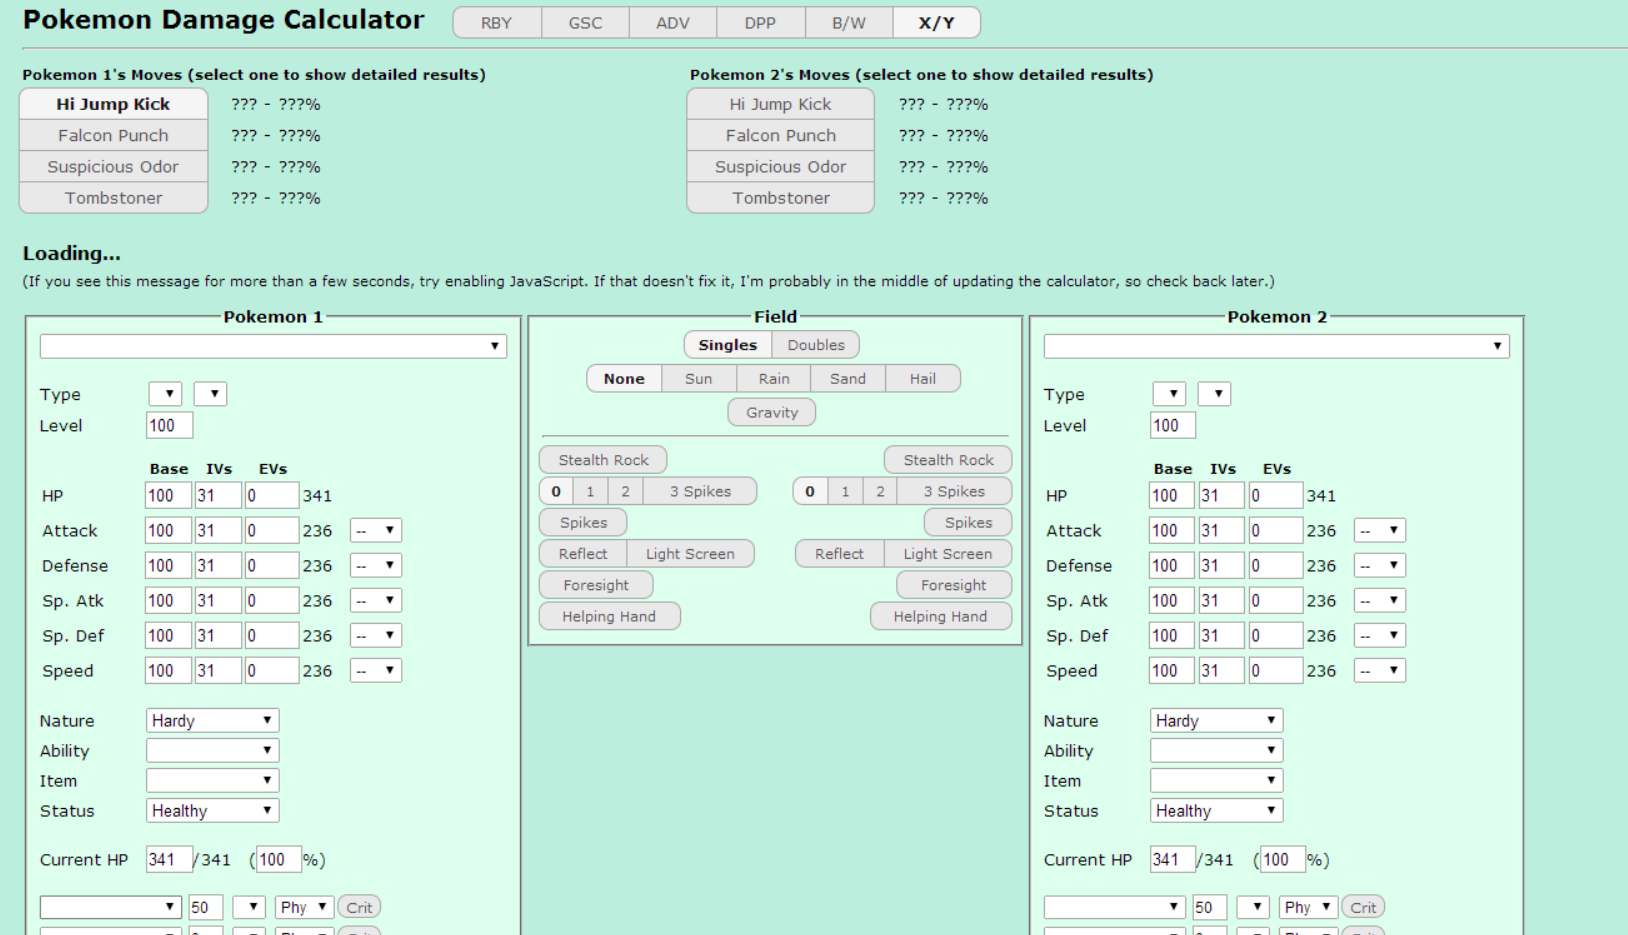
Task: Choose Singles battle format
Action: click(728, 345)
